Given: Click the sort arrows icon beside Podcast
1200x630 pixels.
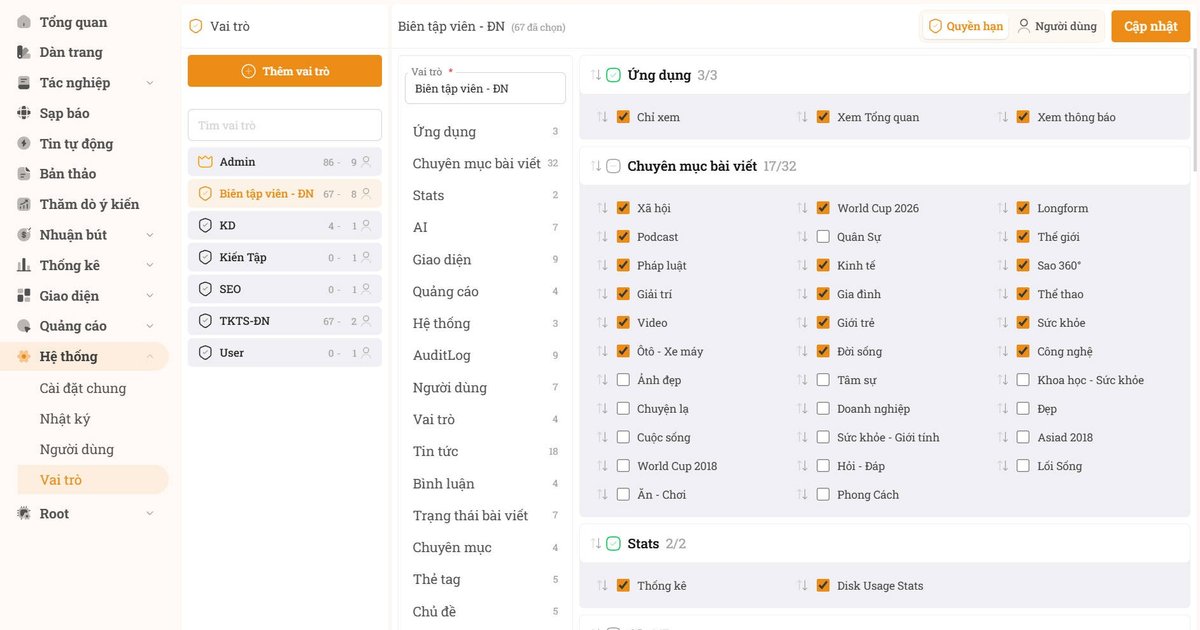Looking at the screenshot, I should tap(602, 237).
